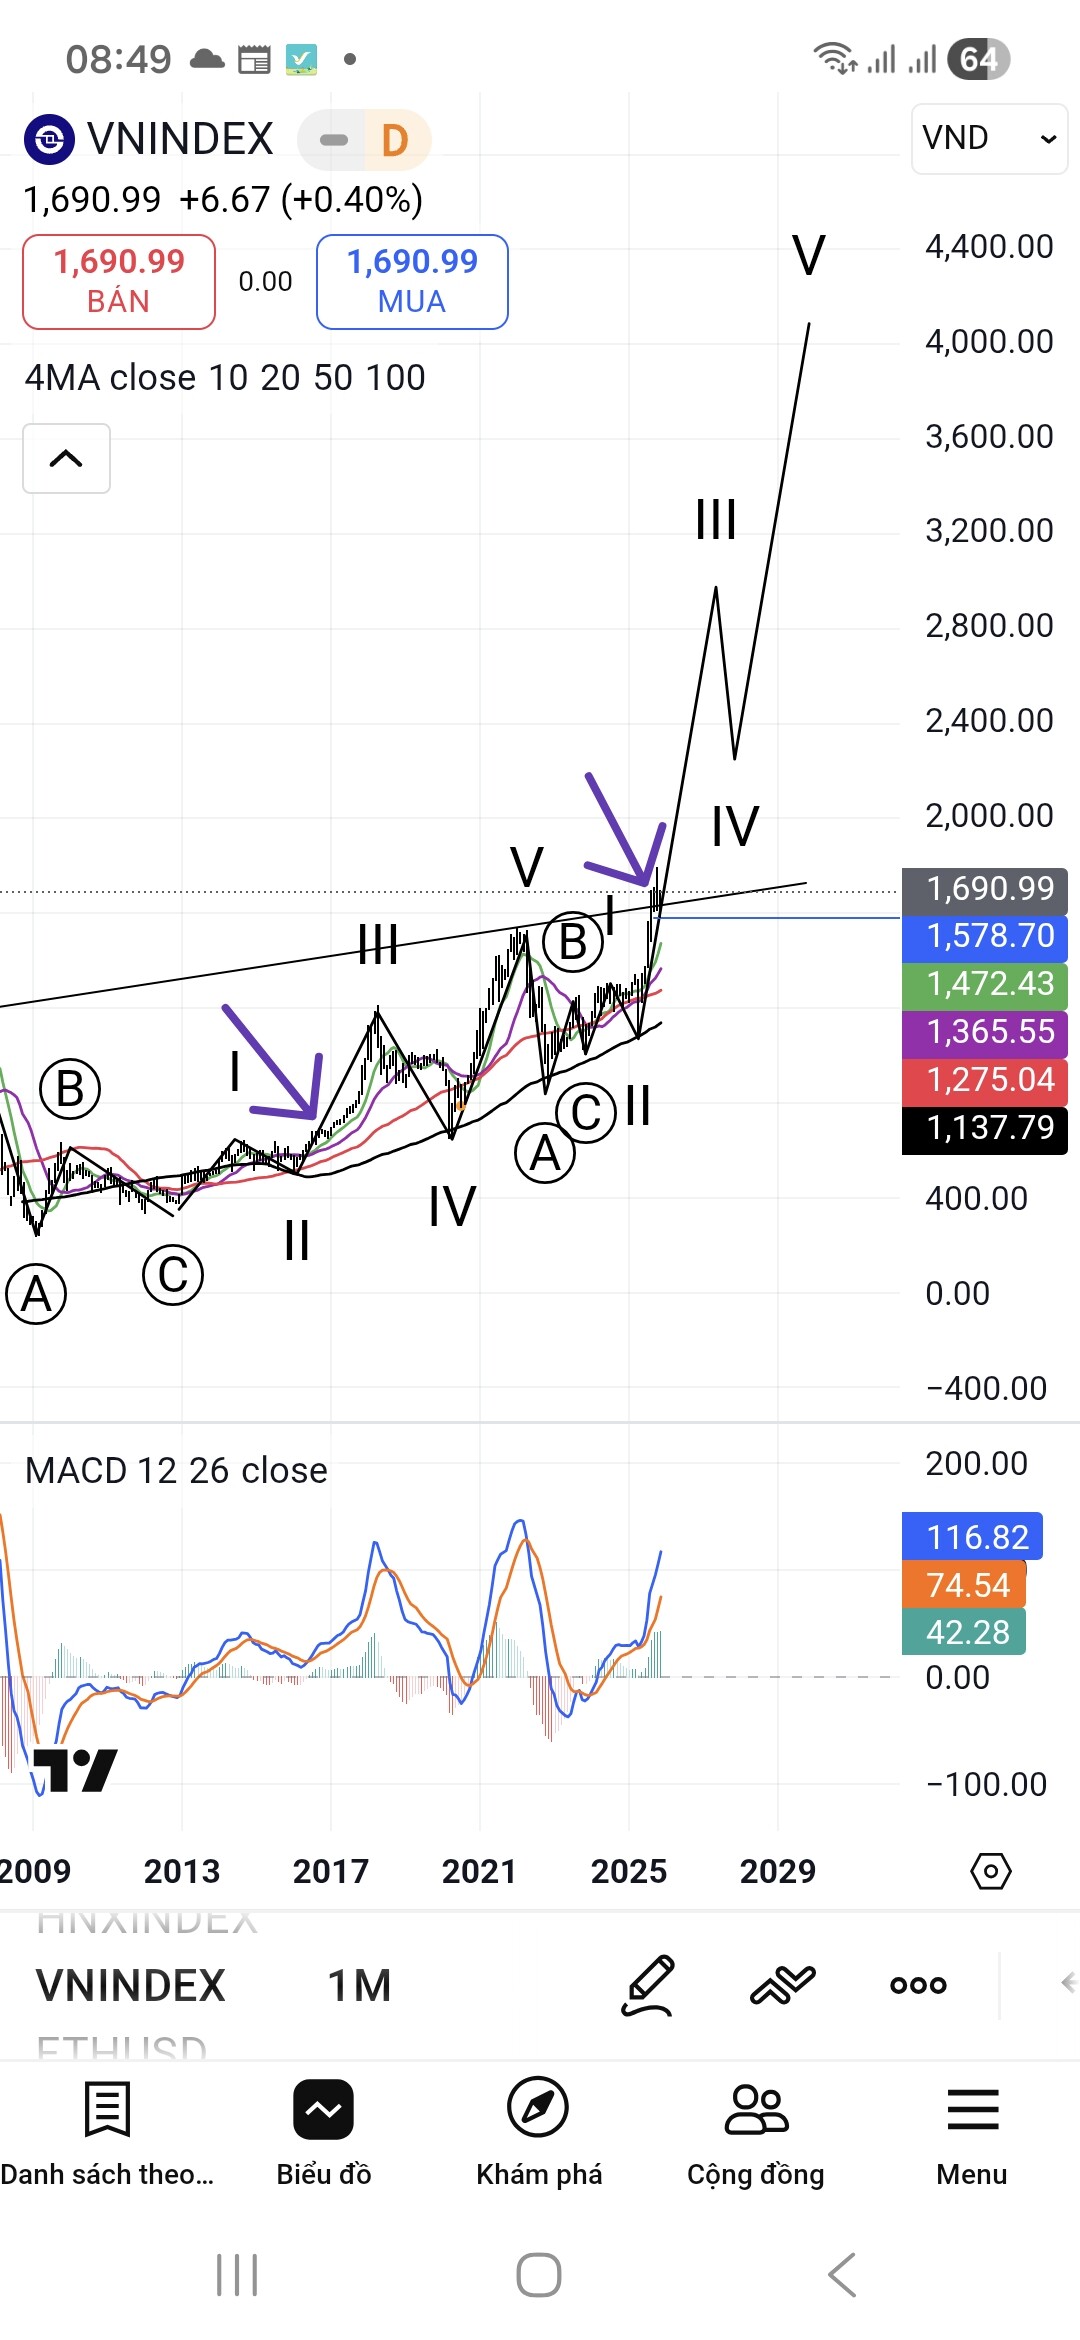Select the teal 42.28 histogram value label
This screenshot has width=1080, height=2340.
[x=964, y=1632]
